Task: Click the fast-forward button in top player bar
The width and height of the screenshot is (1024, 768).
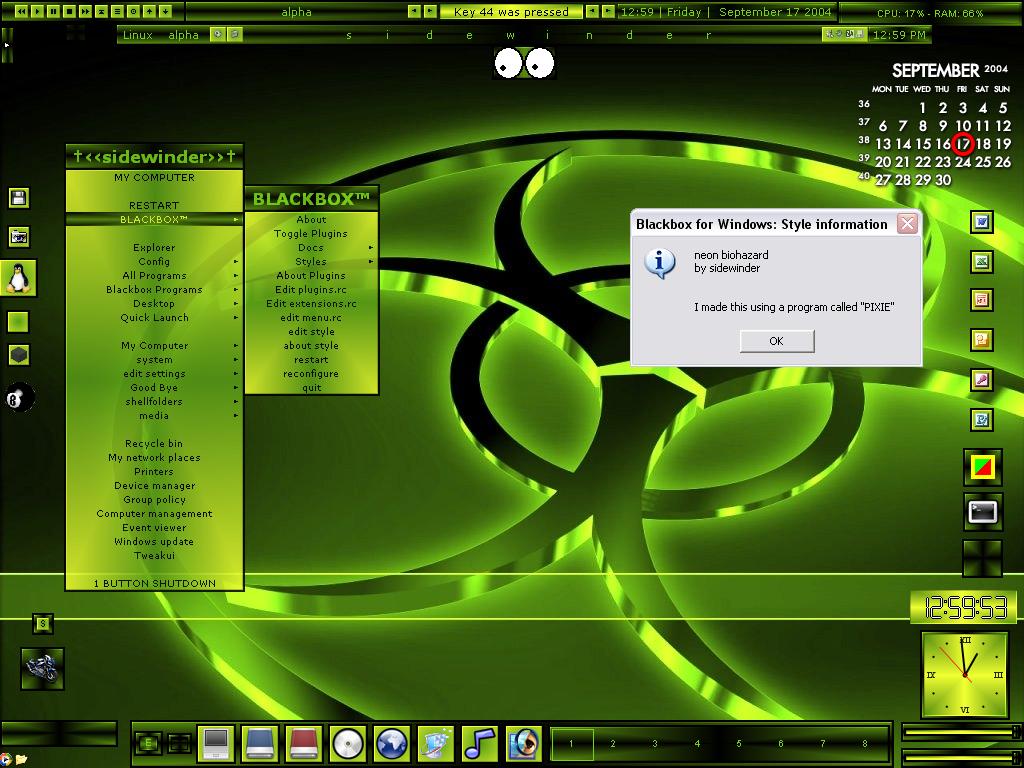Action: pyautogui.click(x=86, y=11)
